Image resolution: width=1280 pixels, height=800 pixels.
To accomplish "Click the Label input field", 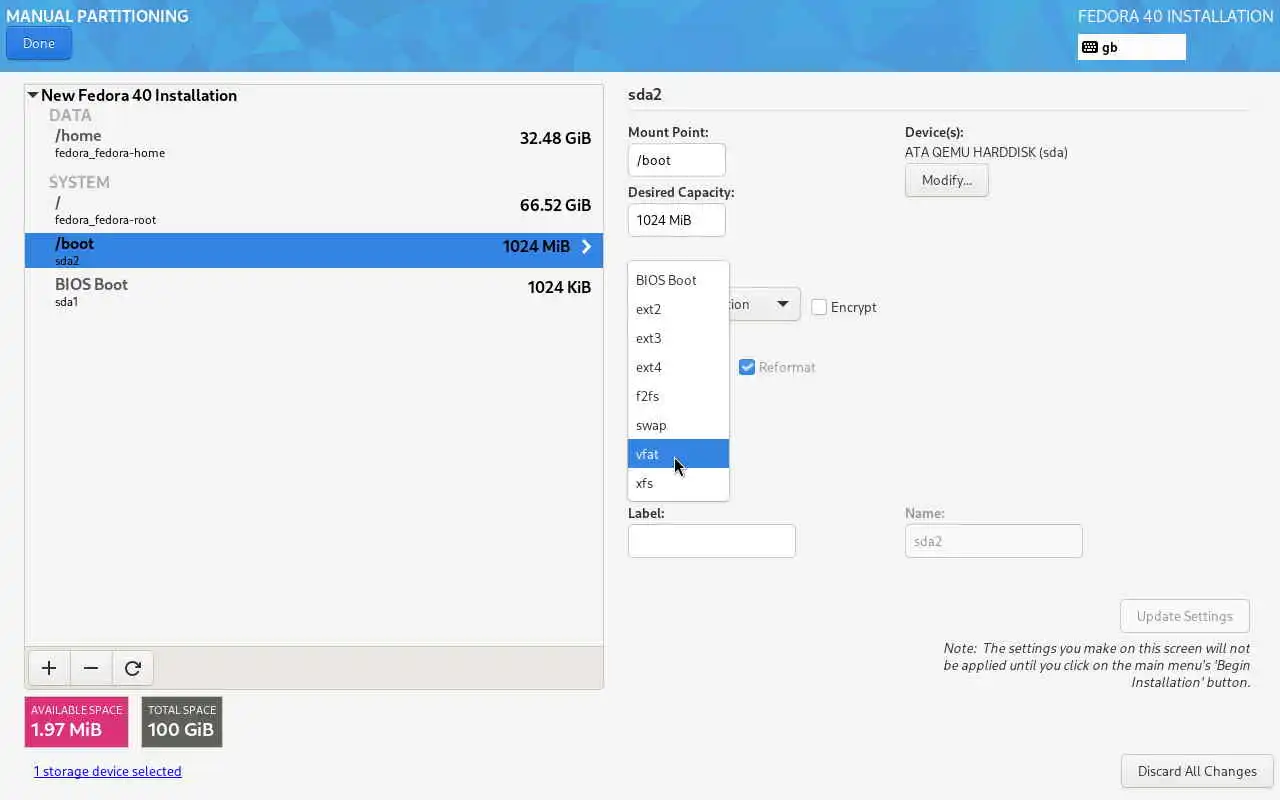I will tap(712, 541).
